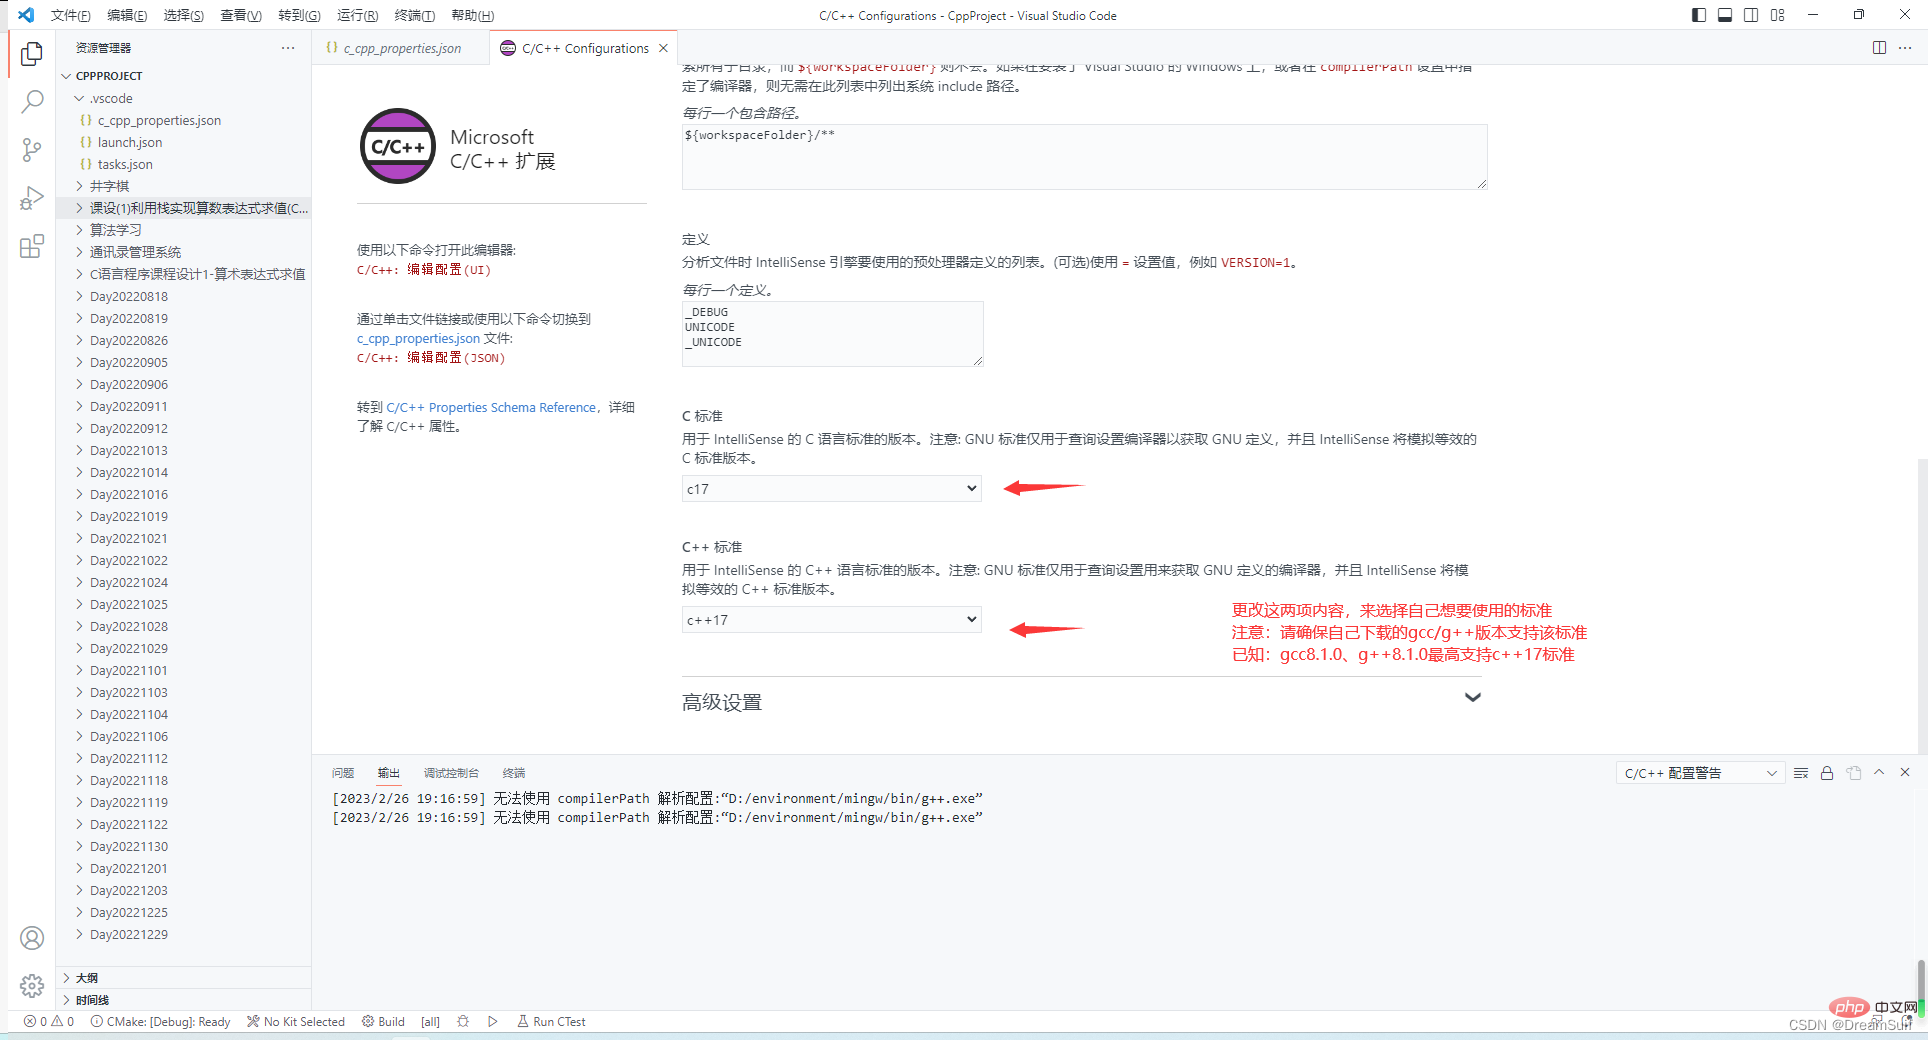Open the Source Control view
Screen dimensions: 1928x1040
point(32,149)
